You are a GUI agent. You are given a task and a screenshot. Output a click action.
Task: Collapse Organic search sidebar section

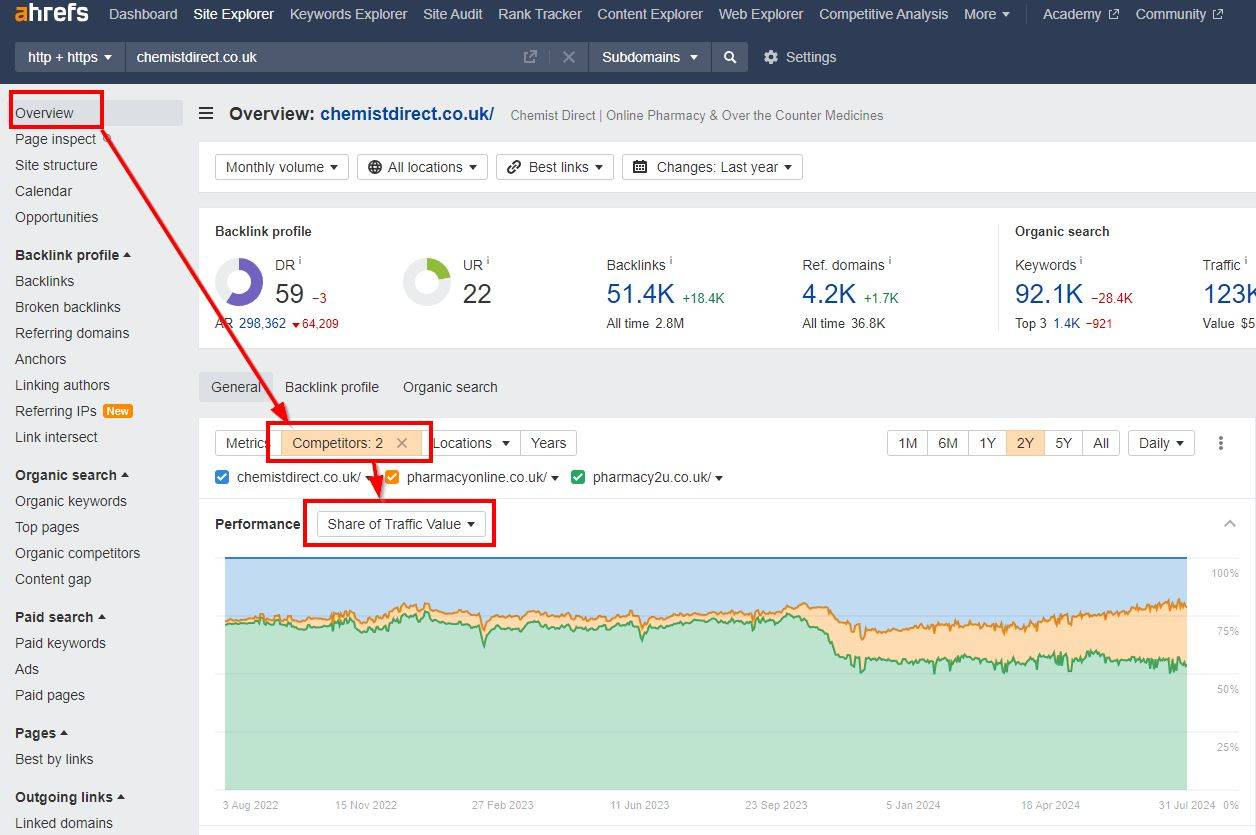click(72, 475)
